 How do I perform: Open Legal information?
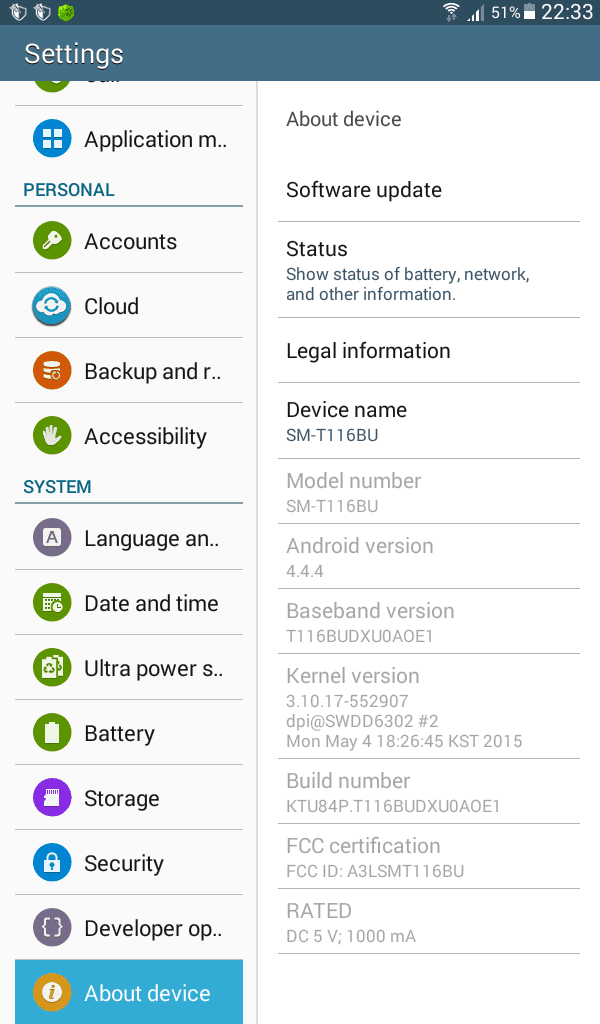coord(429,351)
